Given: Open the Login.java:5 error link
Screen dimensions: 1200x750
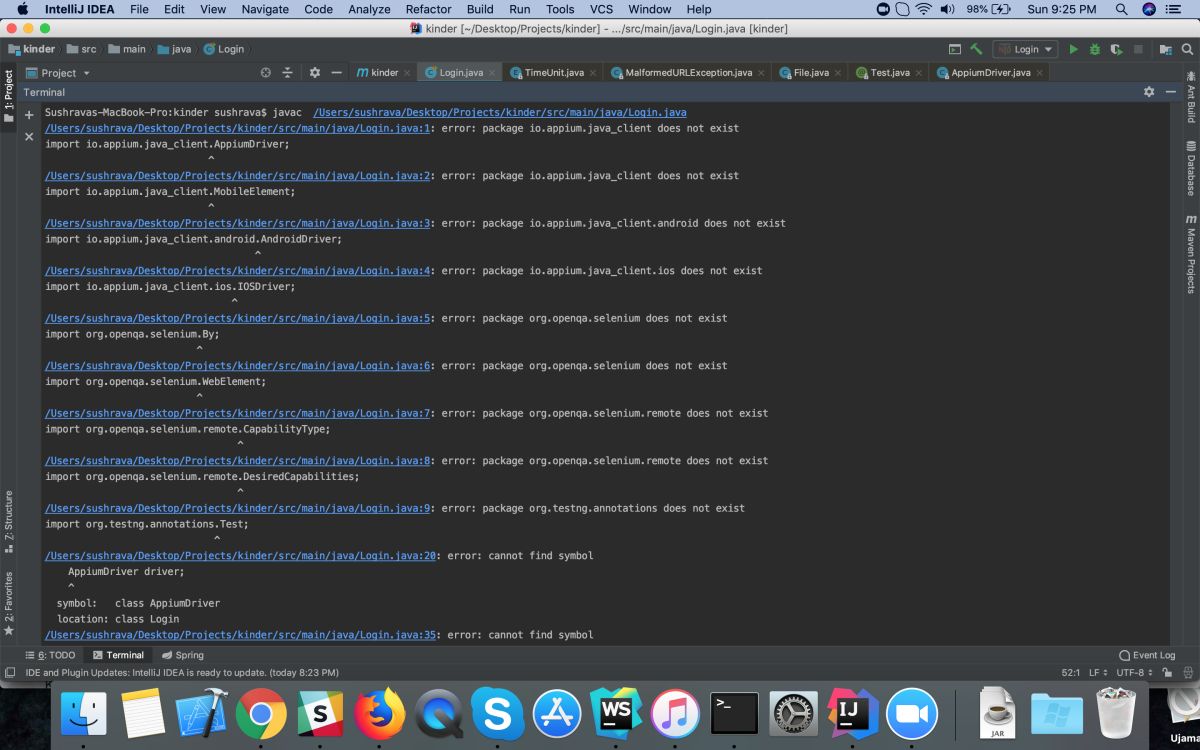Looking at the screenshot, I should (238, 318).
